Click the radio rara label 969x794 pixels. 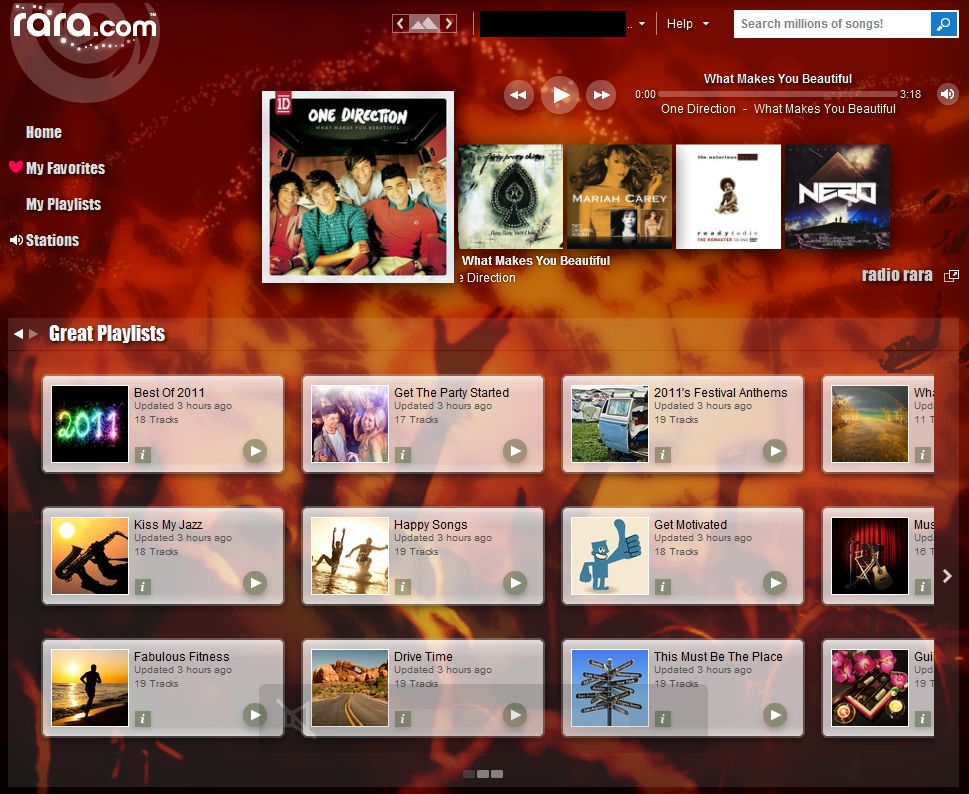pos(897,275)
